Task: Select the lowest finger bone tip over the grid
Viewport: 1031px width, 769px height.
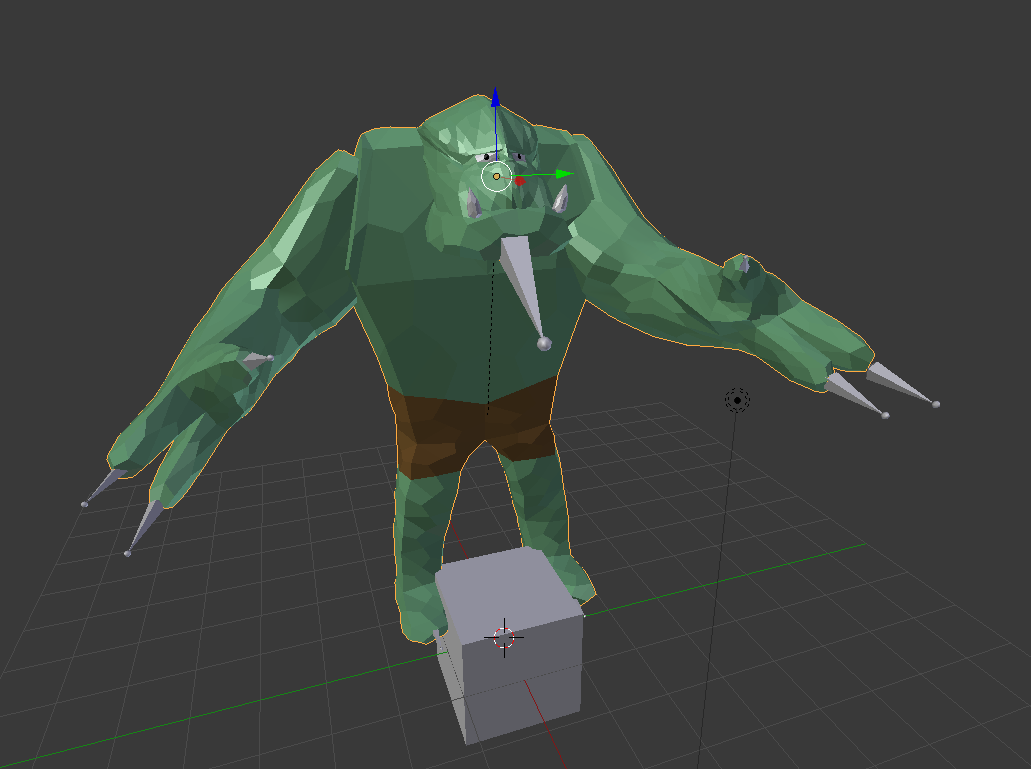Action: [128, 552]
